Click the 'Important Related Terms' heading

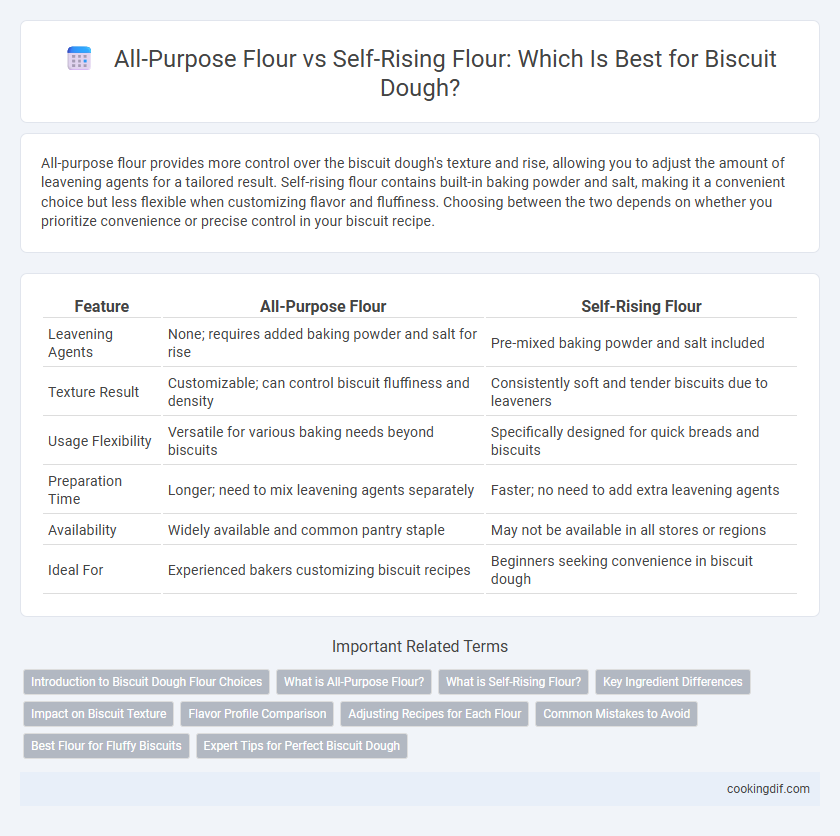click(x=420, y=646)
